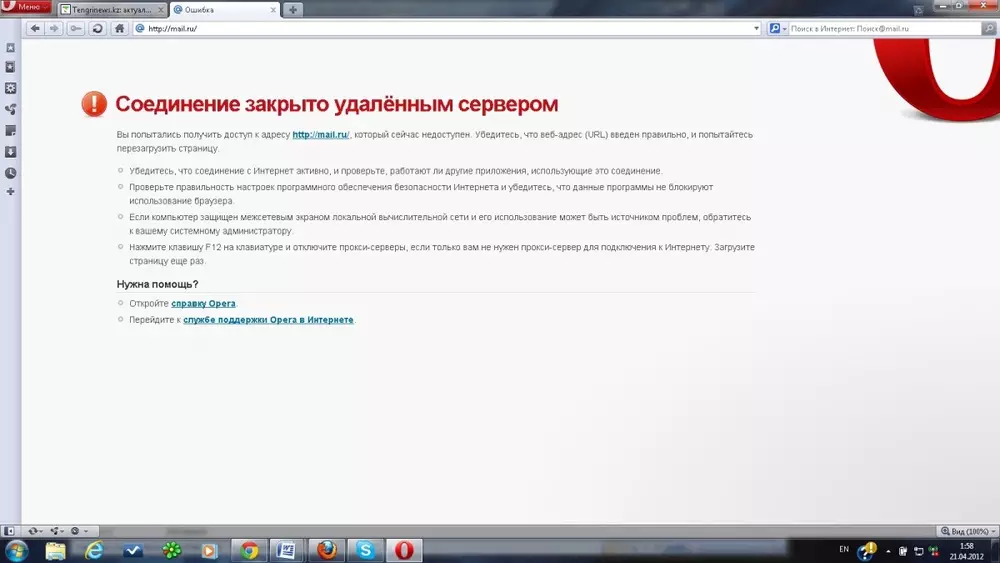The image size is (1000, 563).
Task: Follow the справку Opera help link
Action: coord(203,303)
